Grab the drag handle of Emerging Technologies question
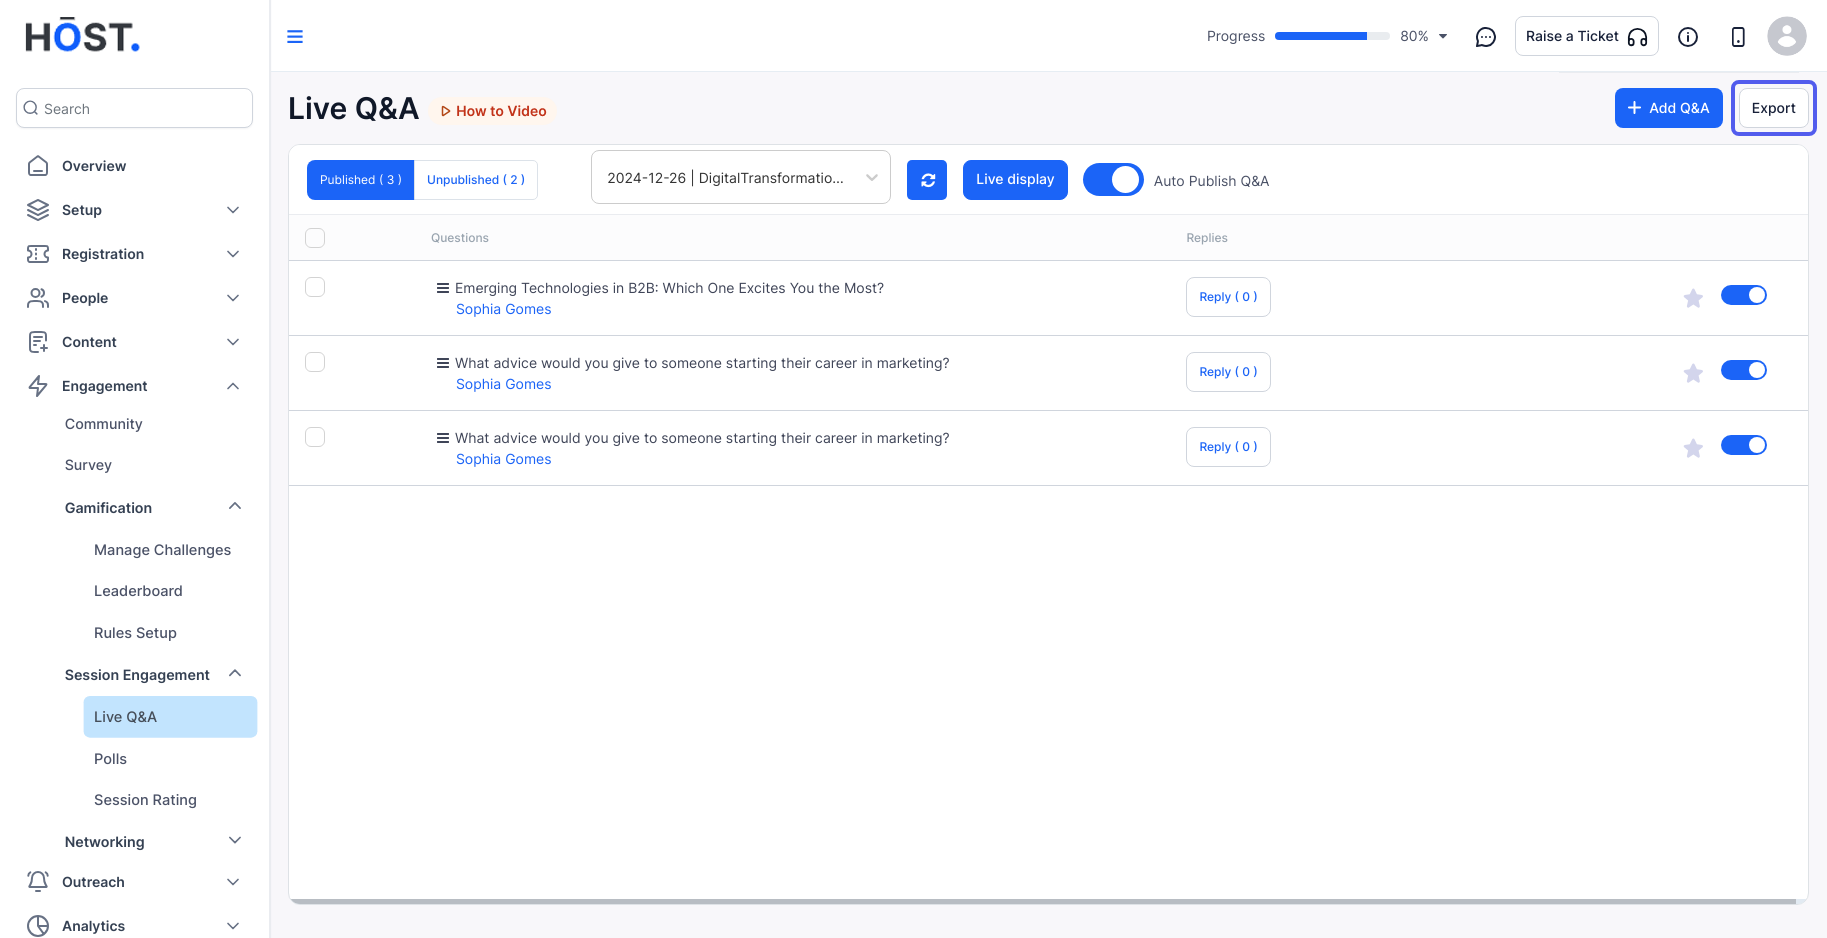Image resolution: width=1827 pixels, height=938 pixels. pyautogui.click(x=443, y=288)
